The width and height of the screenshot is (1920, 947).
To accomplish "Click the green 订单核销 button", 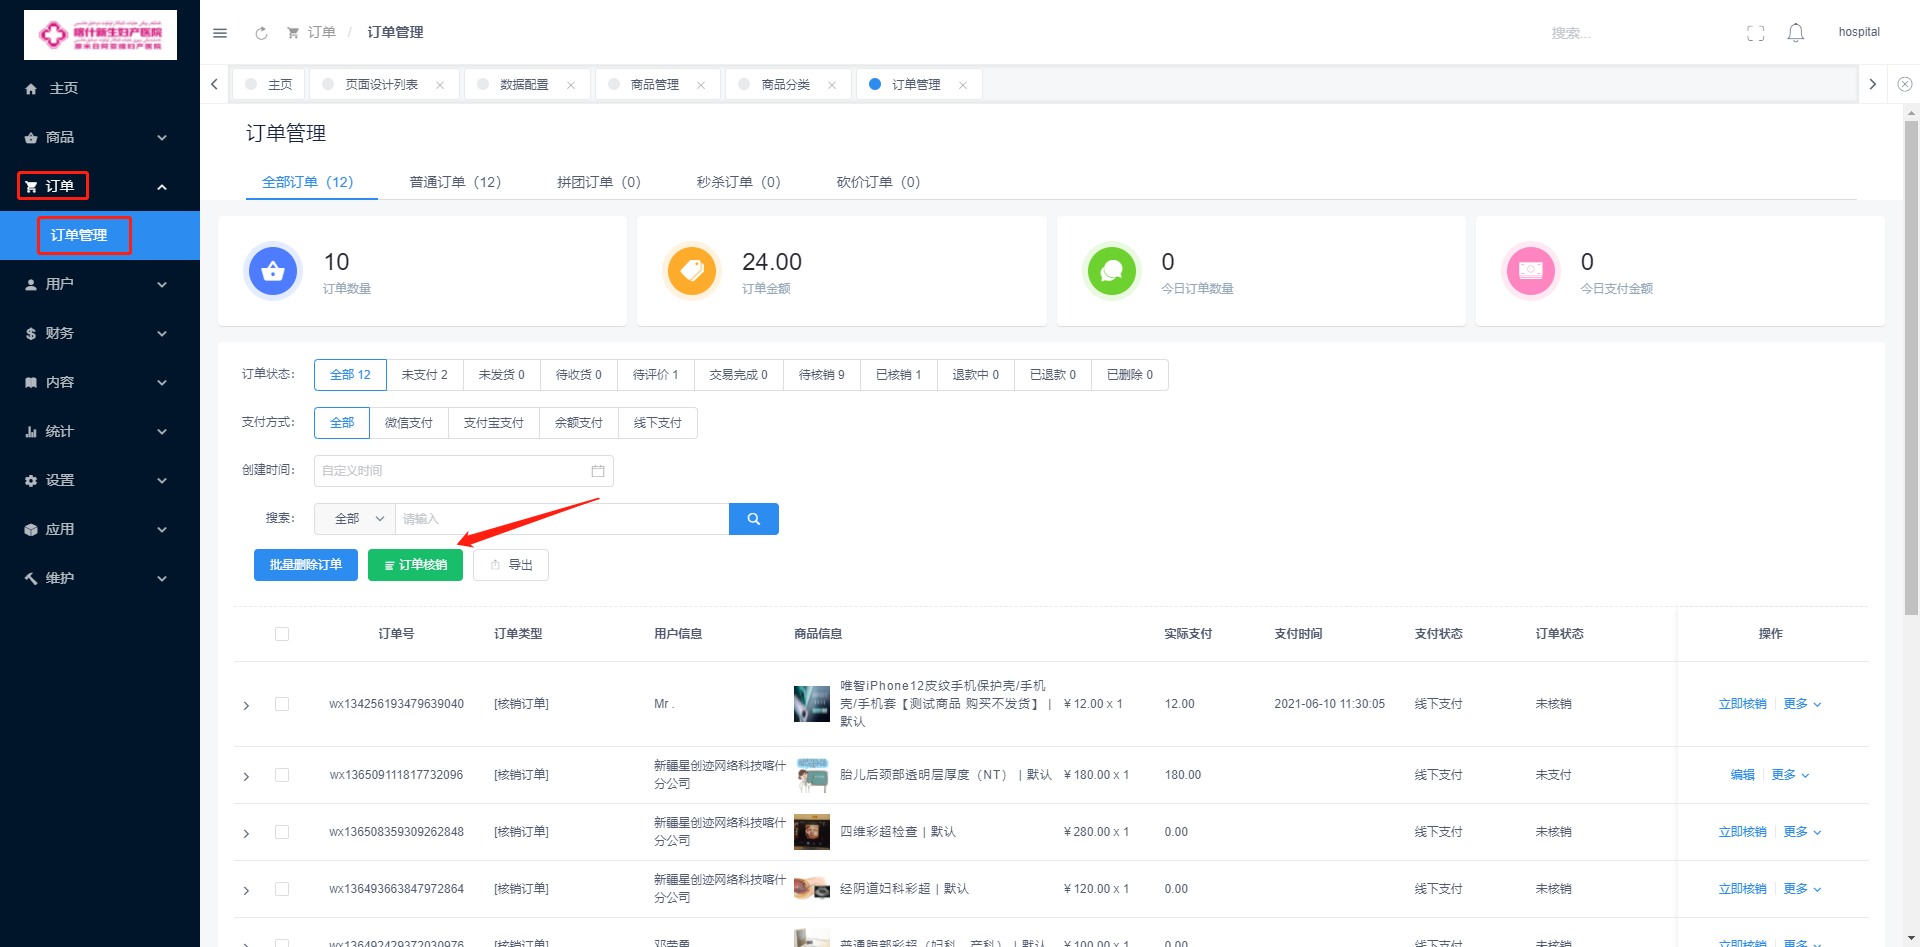I will coord(416,565).
